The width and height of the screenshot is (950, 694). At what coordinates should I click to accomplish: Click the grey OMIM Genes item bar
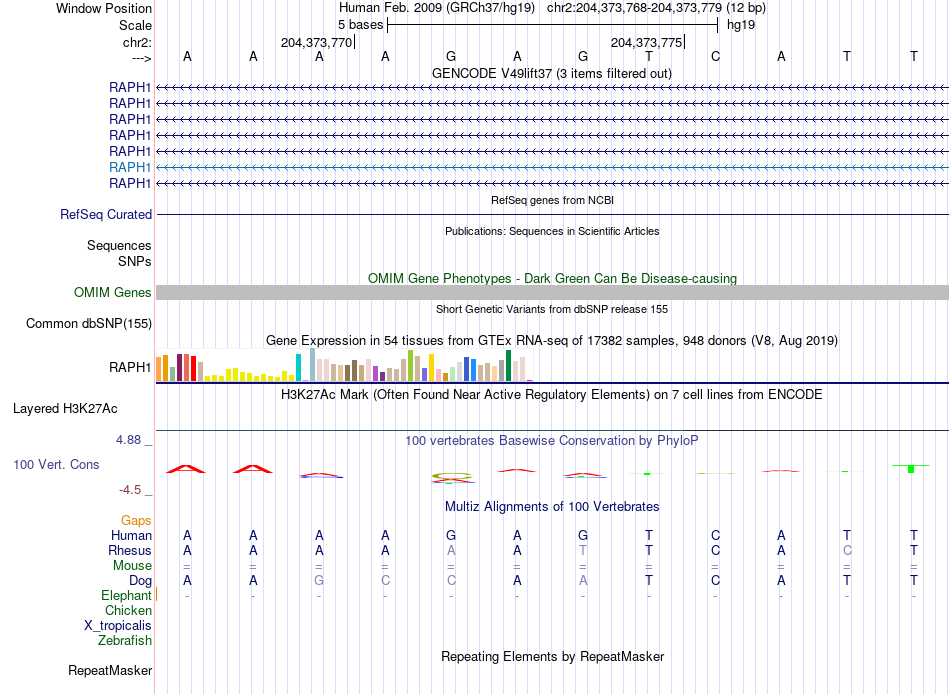552,293
